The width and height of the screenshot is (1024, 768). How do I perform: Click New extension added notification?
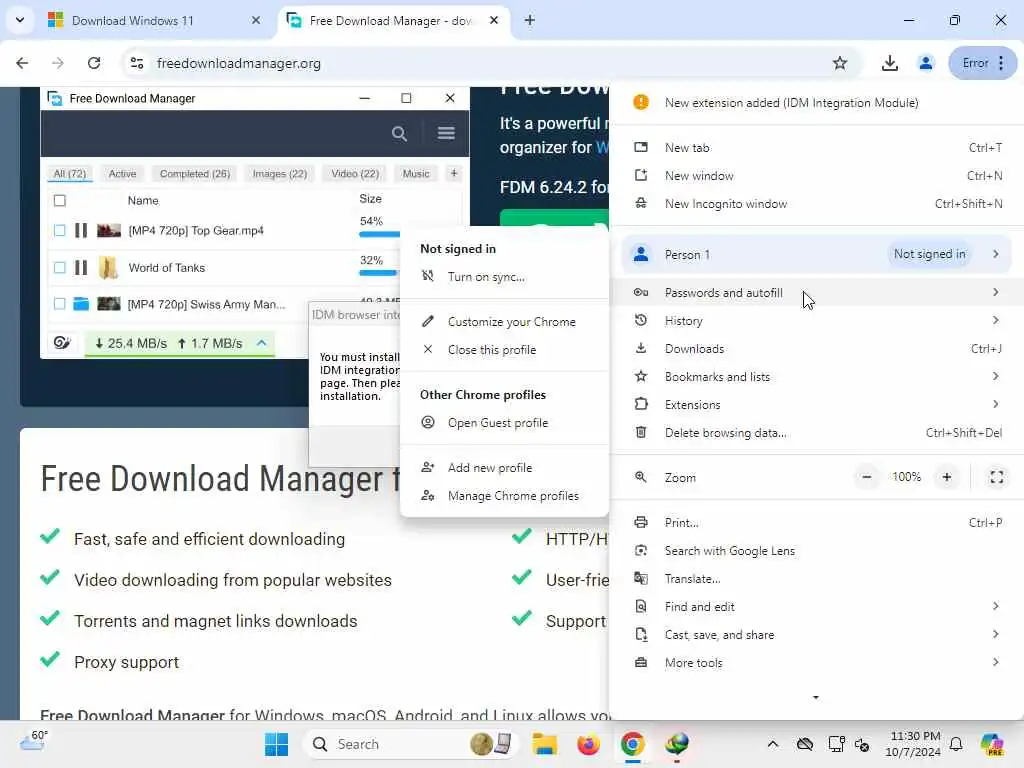tap(817, 103)
